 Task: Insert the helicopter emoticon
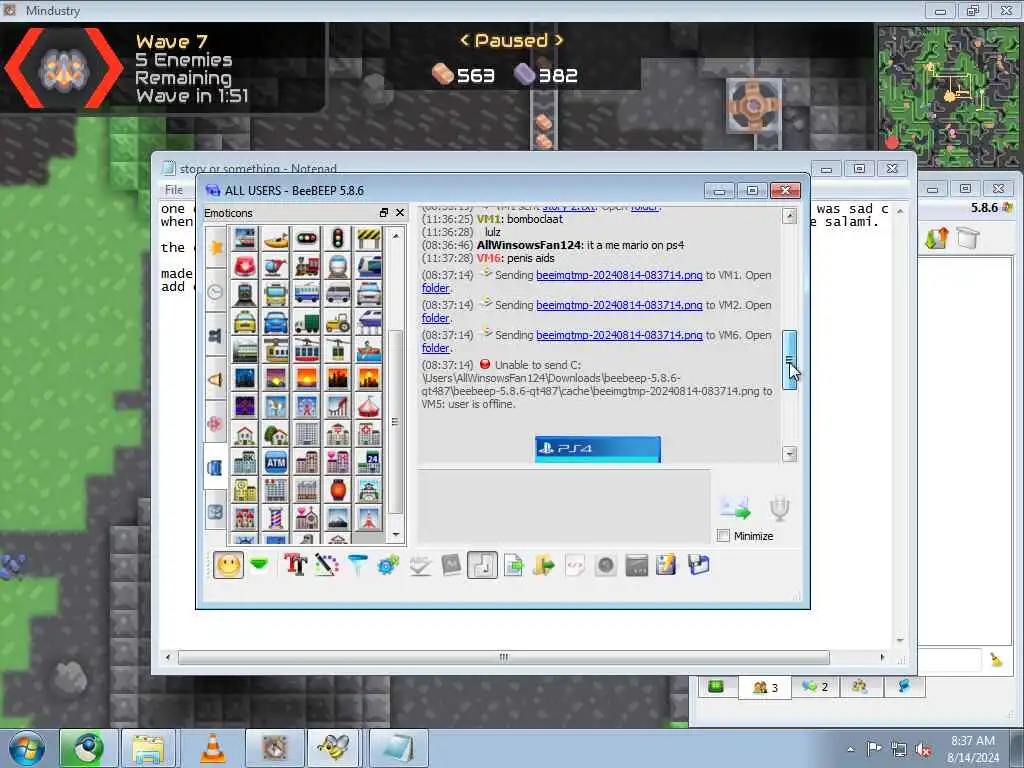point(276,266)
